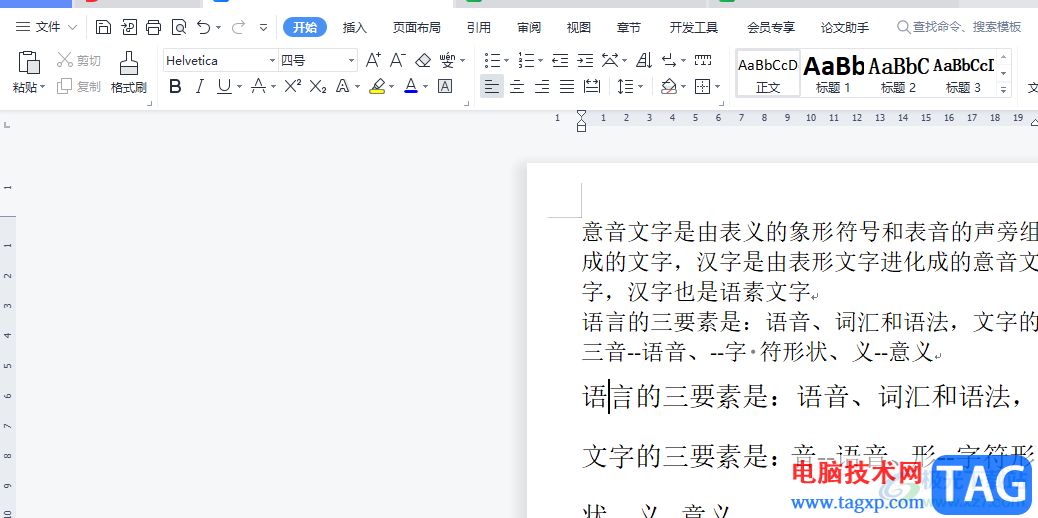Open the 引用 tab
This screenshot has height=518, width=1038.
[x=479, y=28]
